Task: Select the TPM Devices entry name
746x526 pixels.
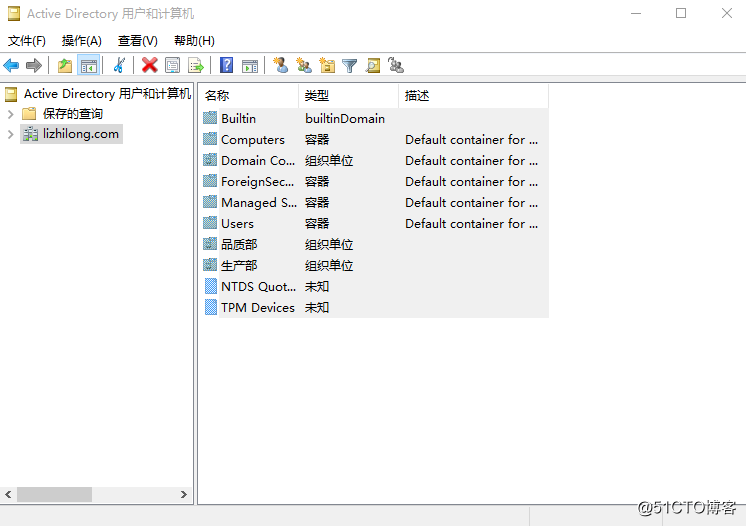Action: pyautogui.click(x=258, y=307)
